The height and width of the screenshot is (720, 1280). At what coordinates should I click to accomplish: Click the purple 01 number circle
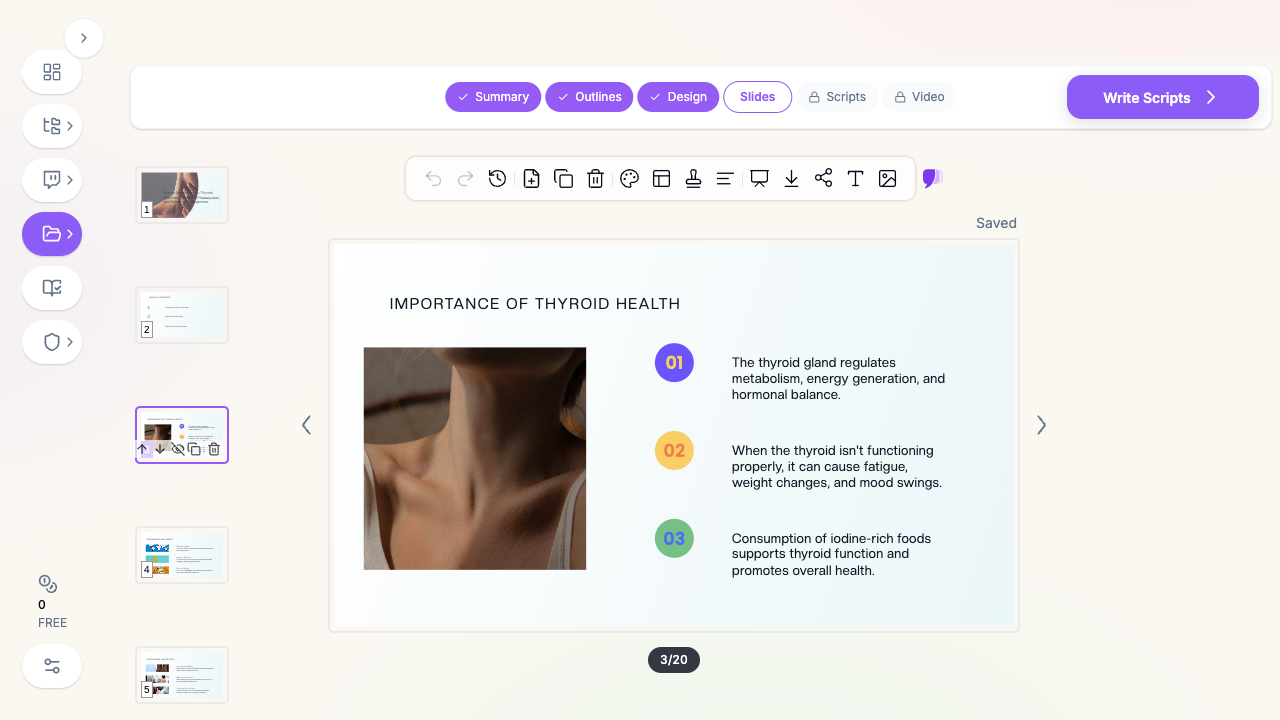click(674, 362)
